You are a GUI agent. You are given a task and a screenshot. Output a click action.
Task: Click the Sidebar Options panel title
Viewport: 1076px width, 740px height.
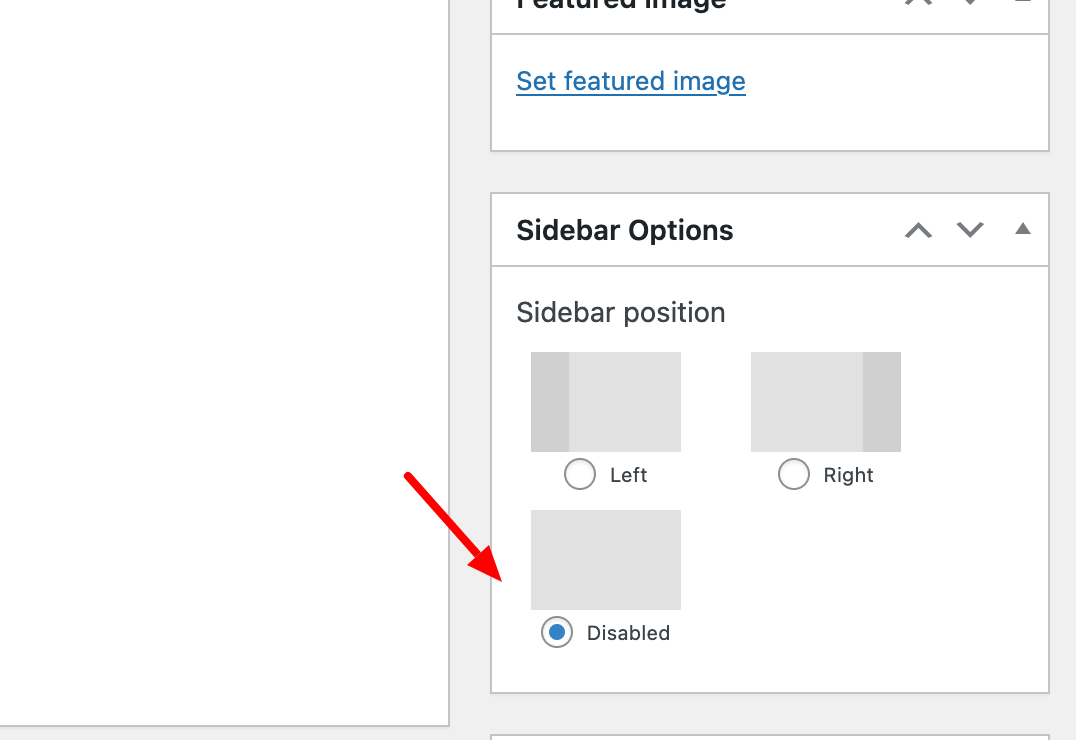625,231
